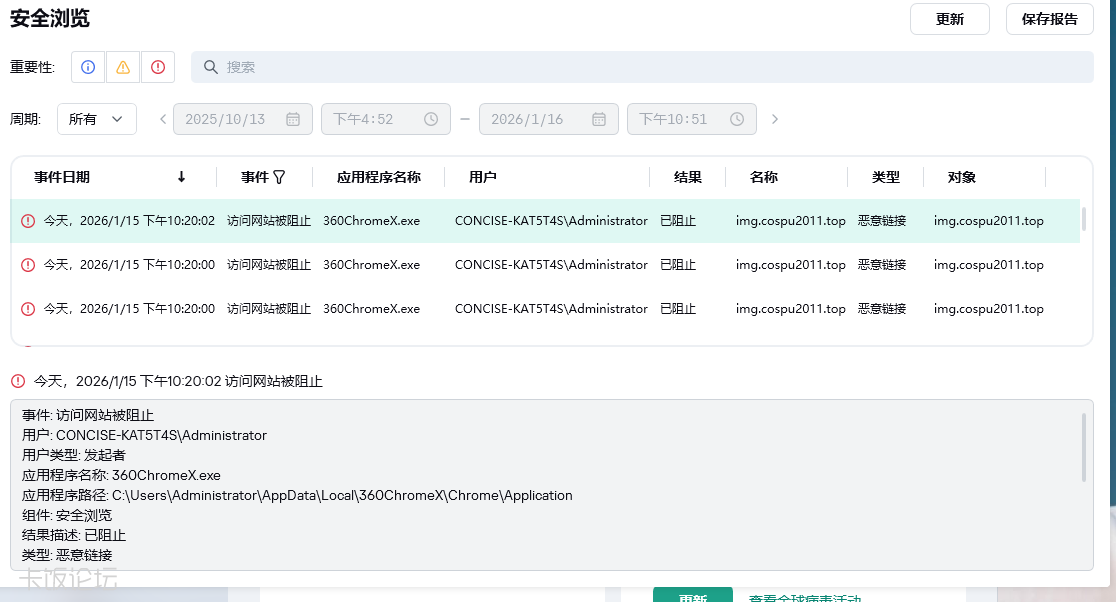Click the 保存报告 button
The height and width of the screenshot is (602, 1116).
(x=1049, y=19)
